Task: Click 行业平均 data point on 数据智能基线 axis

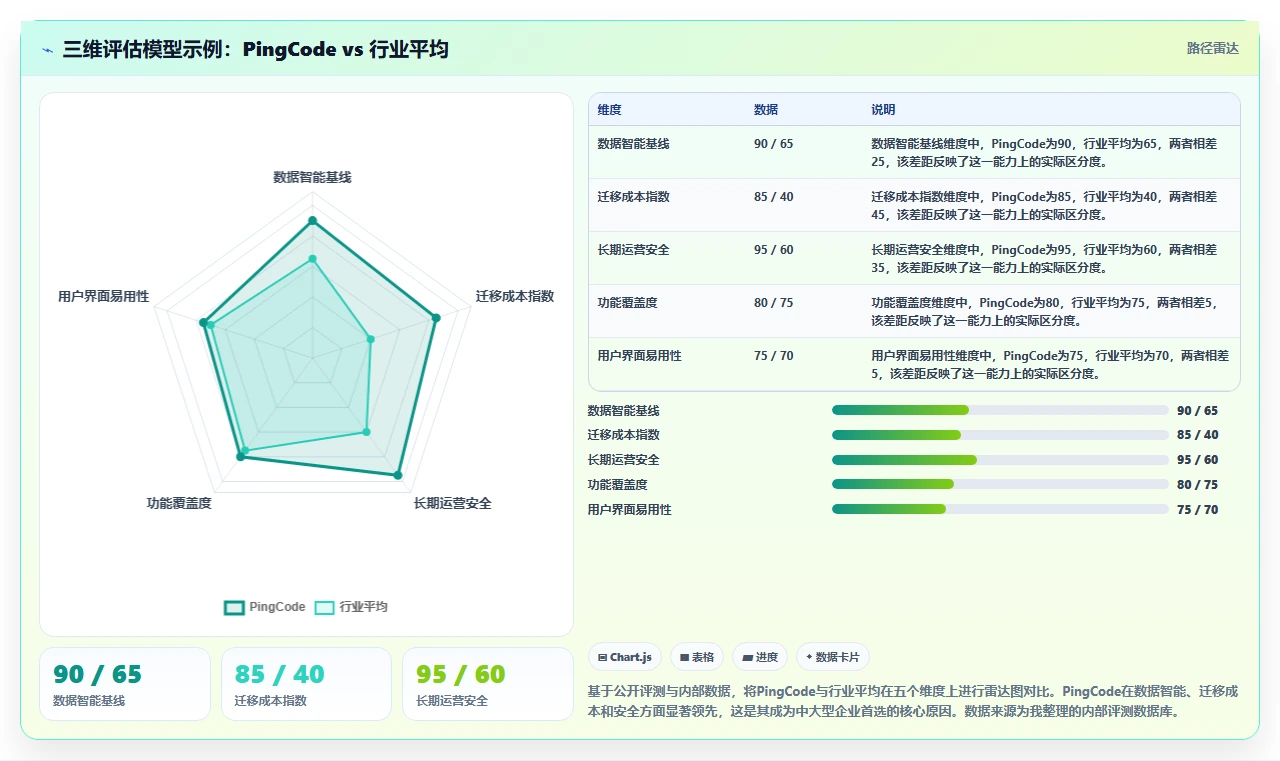Action: click(312, 258)
